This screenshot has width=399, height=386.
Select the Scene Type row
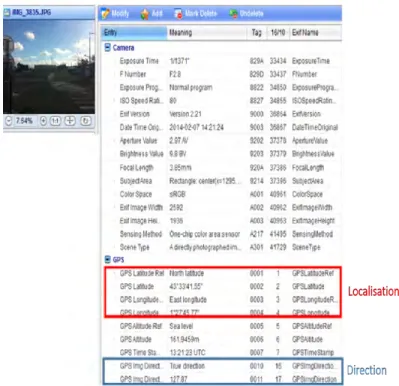pyautogui.click(x=222, y=247)
